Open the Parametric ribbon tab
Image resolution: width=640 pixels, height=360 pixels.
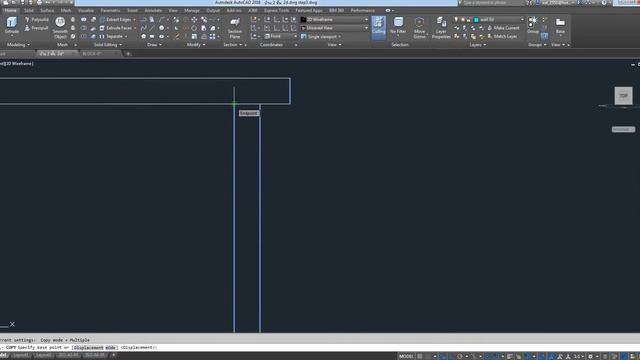point(110,11)
